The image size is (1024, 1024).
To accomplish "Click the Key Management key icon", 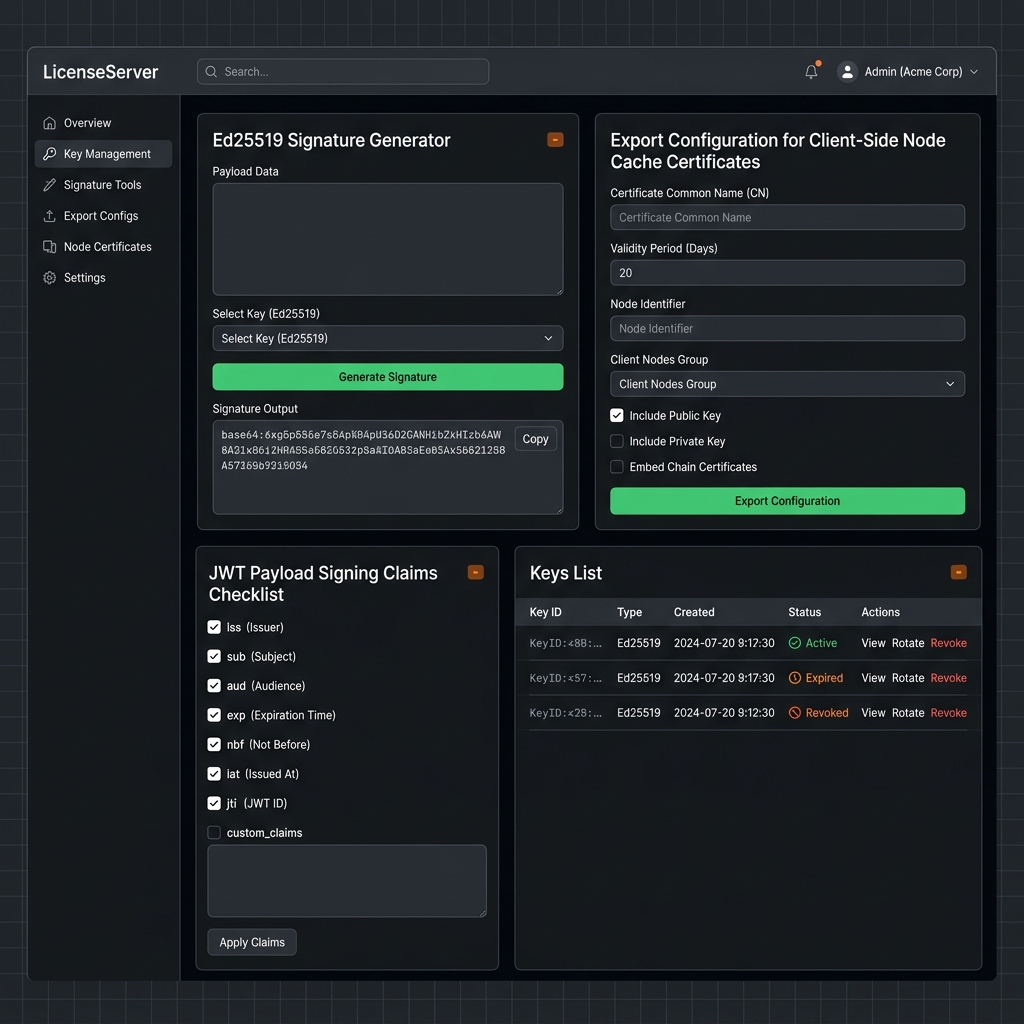I will coord(50,154).
